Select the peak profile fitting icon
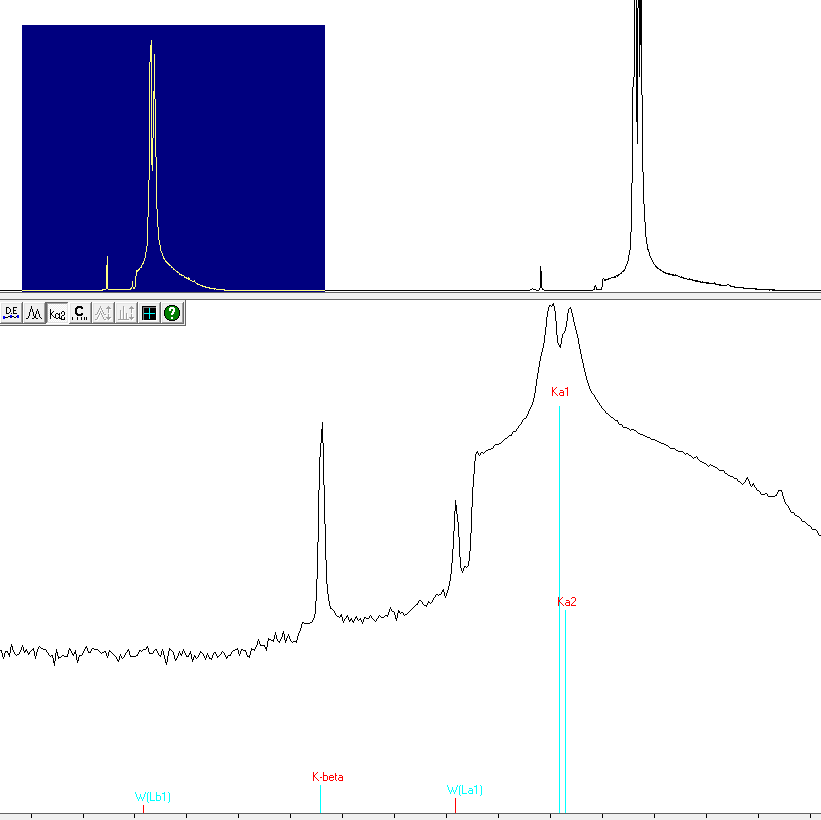 tap(34, 313)
